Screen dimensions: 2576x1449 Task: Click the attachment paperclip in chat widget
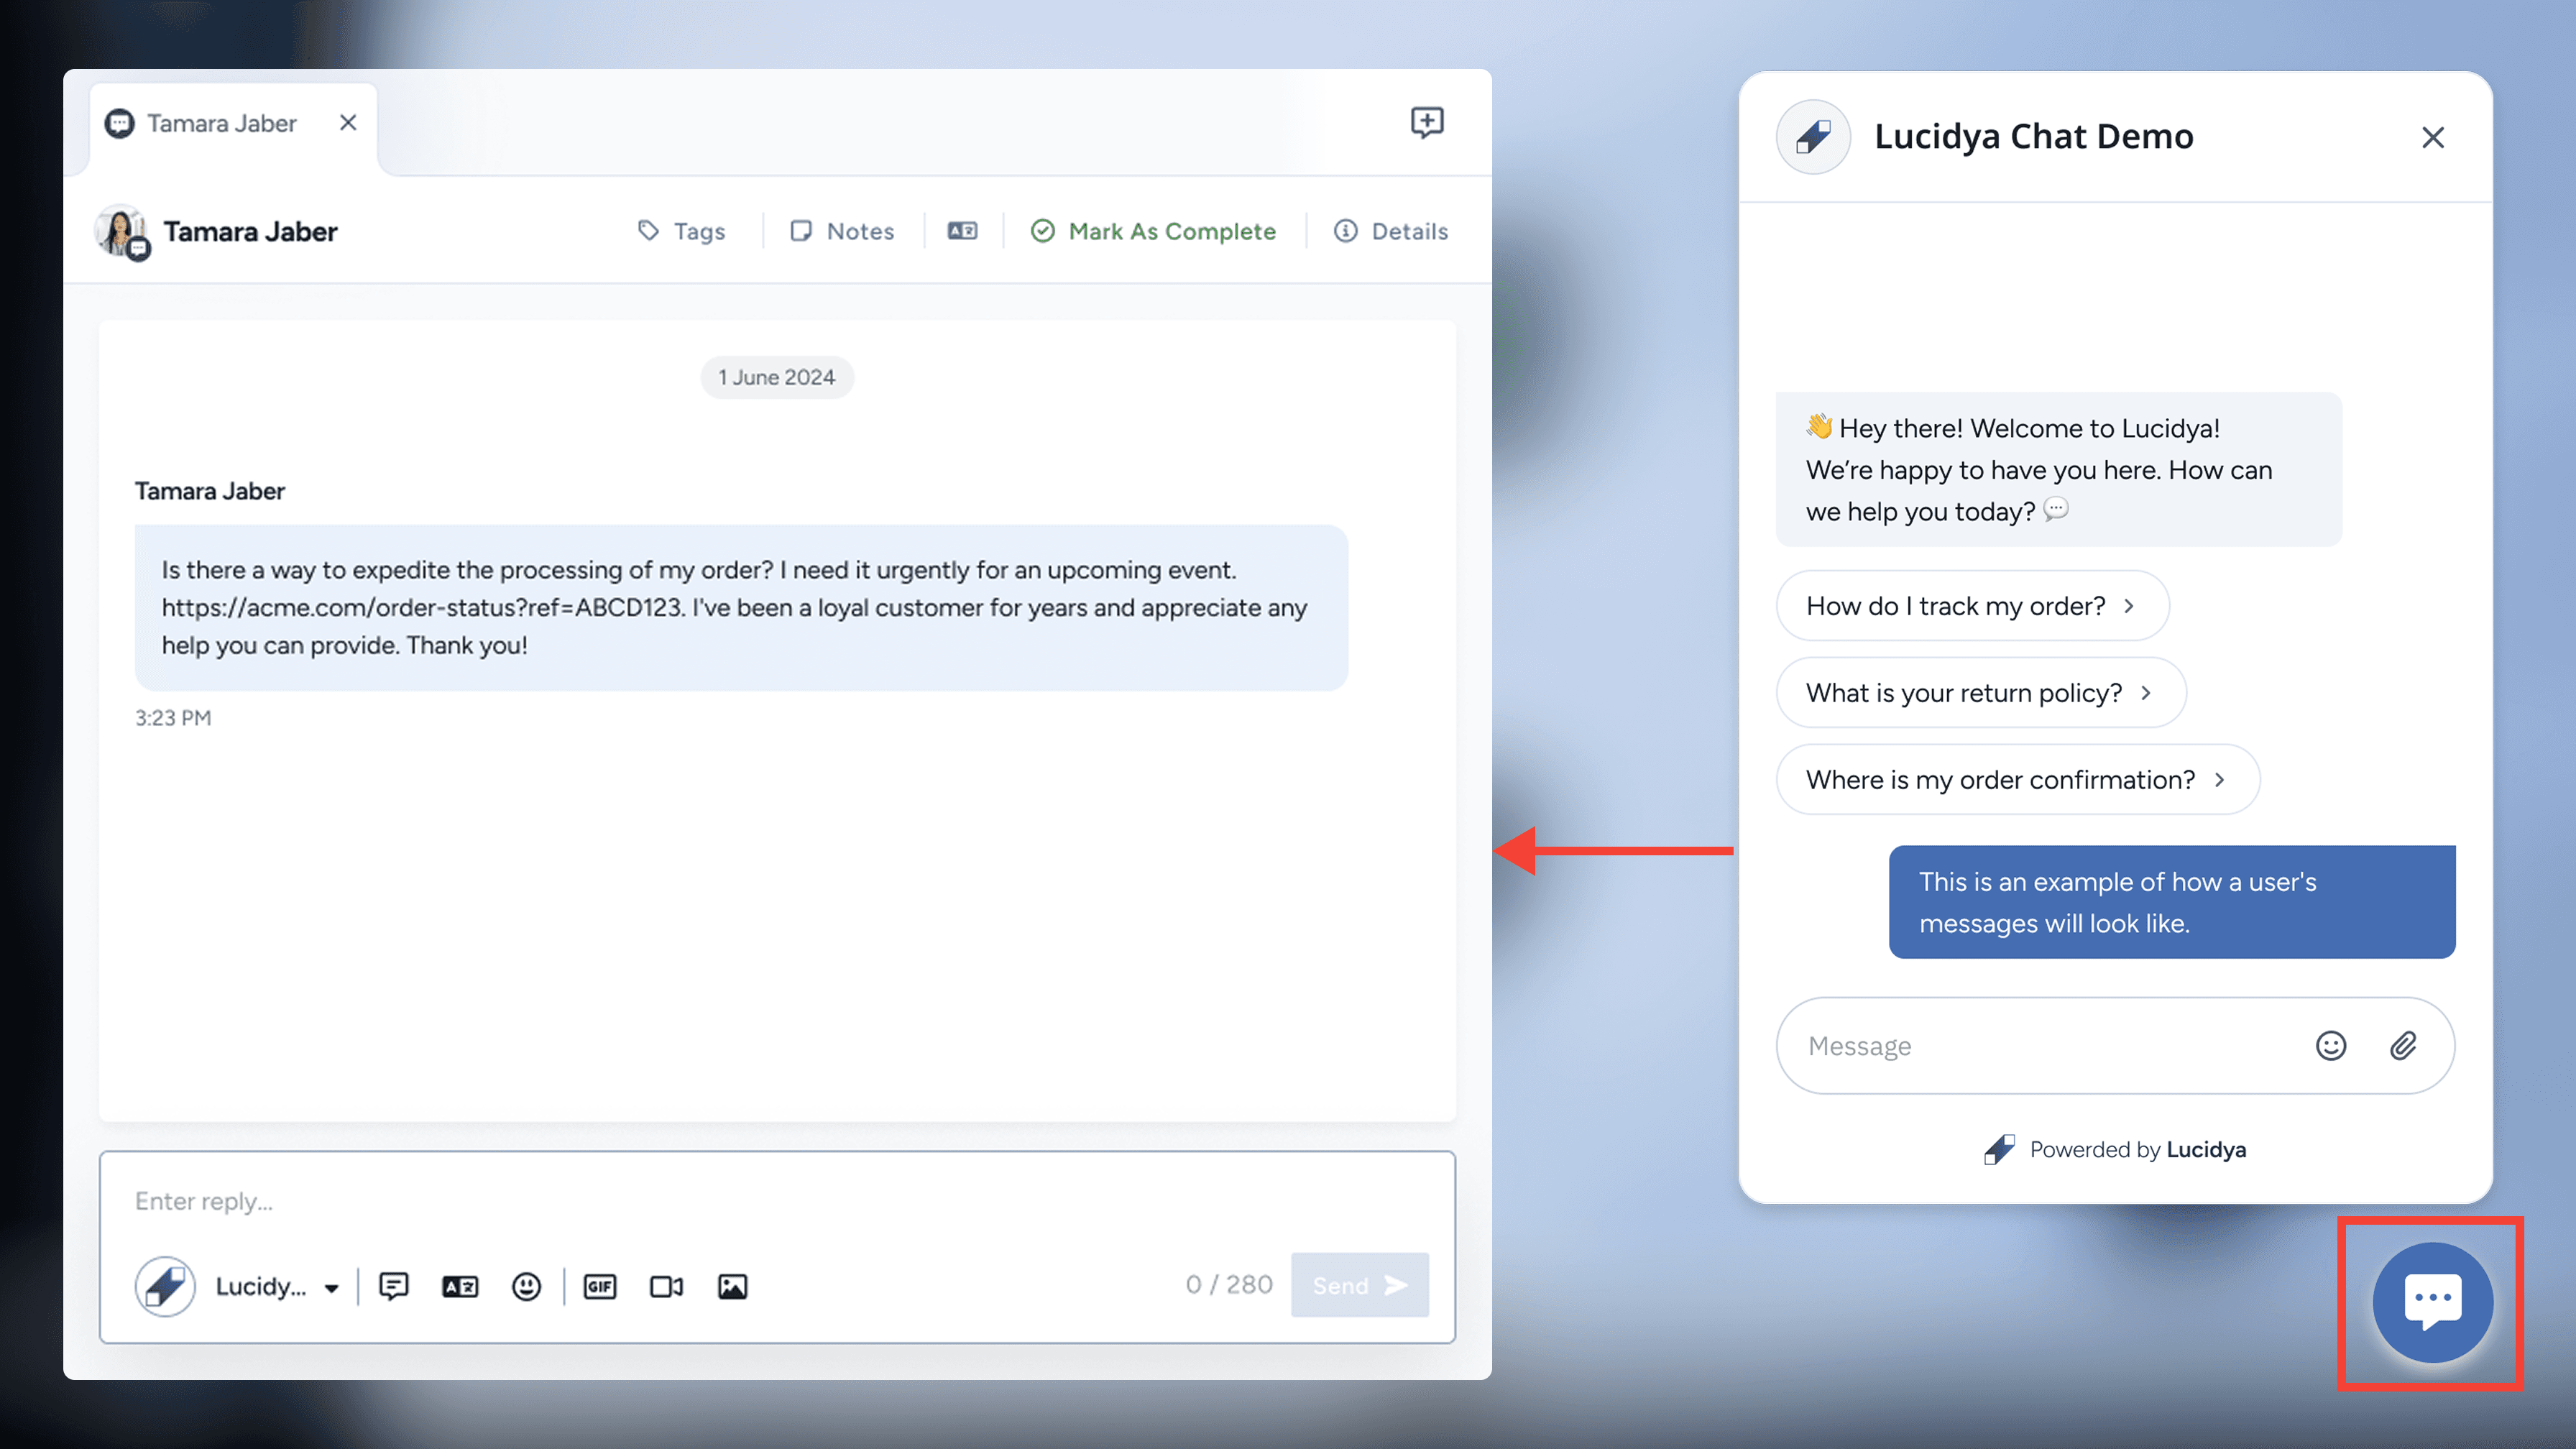pyautogui.click(x=2403, y=1045)
